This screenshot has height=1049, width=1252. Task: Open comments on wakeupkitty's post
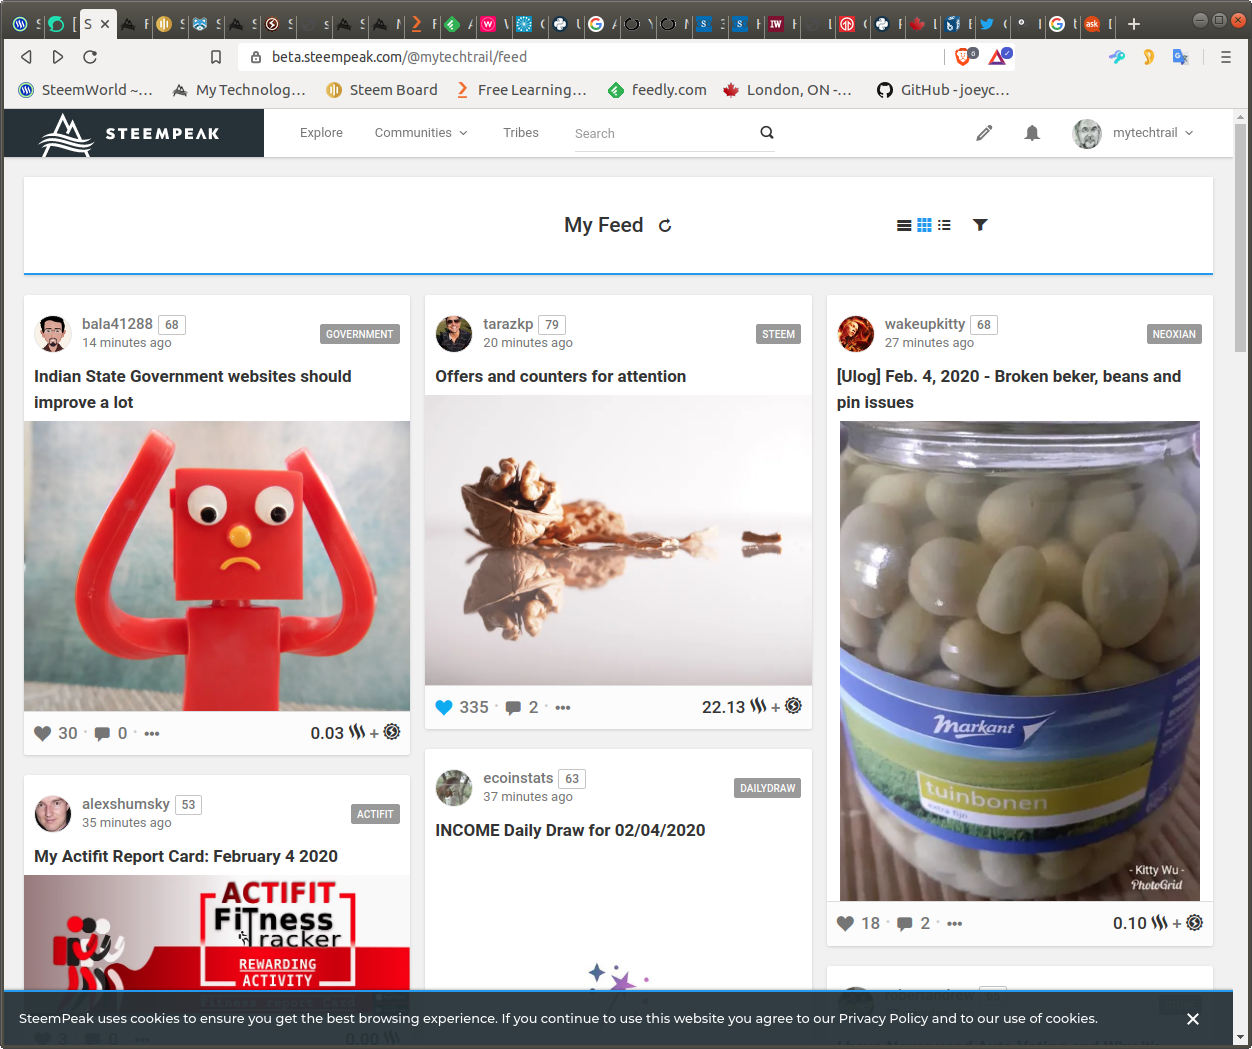904,923
